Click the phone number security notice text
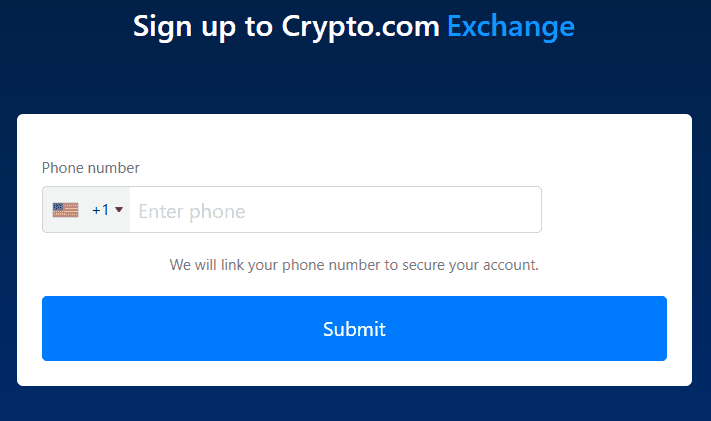This screenshot has width=711, height=421. (x=354, y=265)
